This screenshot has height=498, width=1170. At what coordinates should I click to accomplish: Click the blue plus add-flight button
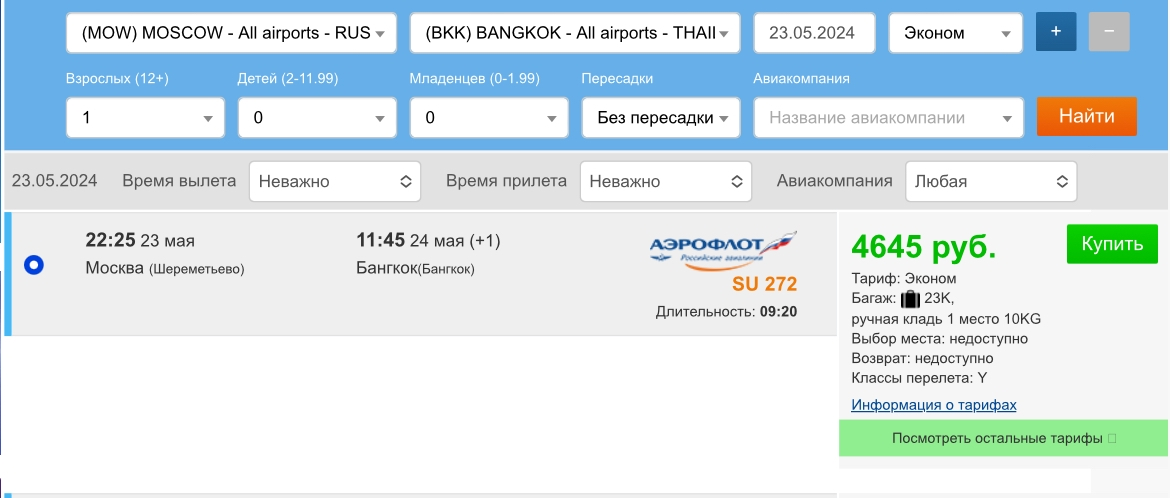pyautogui.click(x=1056, y=31)
